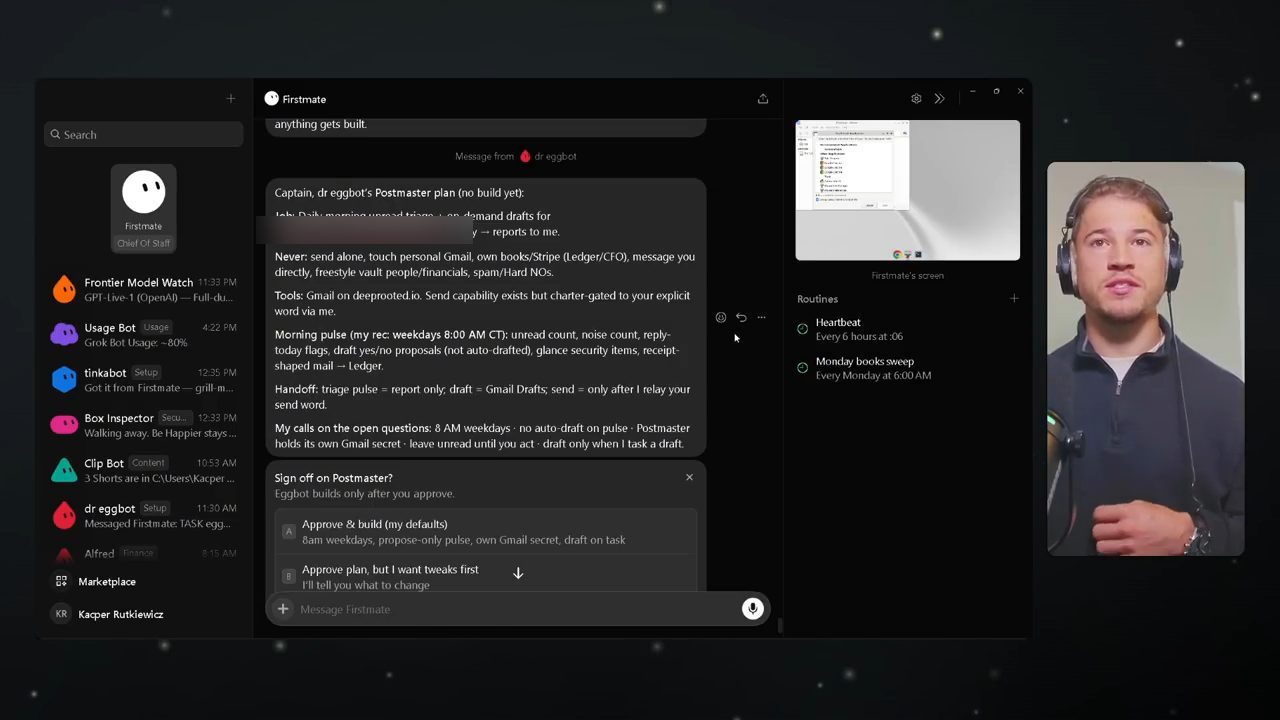Screen dimensions: 1280x720
Task: Choose Approve & build (my defaults) option
Action: (x=486, y=531)
